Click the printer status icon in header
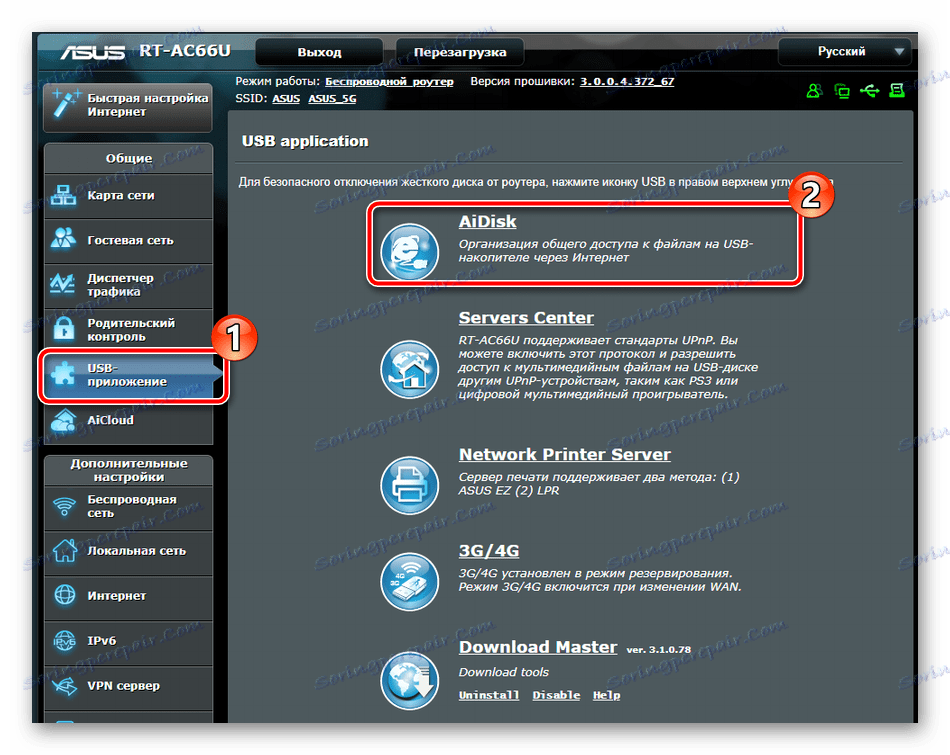 point(897,91)
